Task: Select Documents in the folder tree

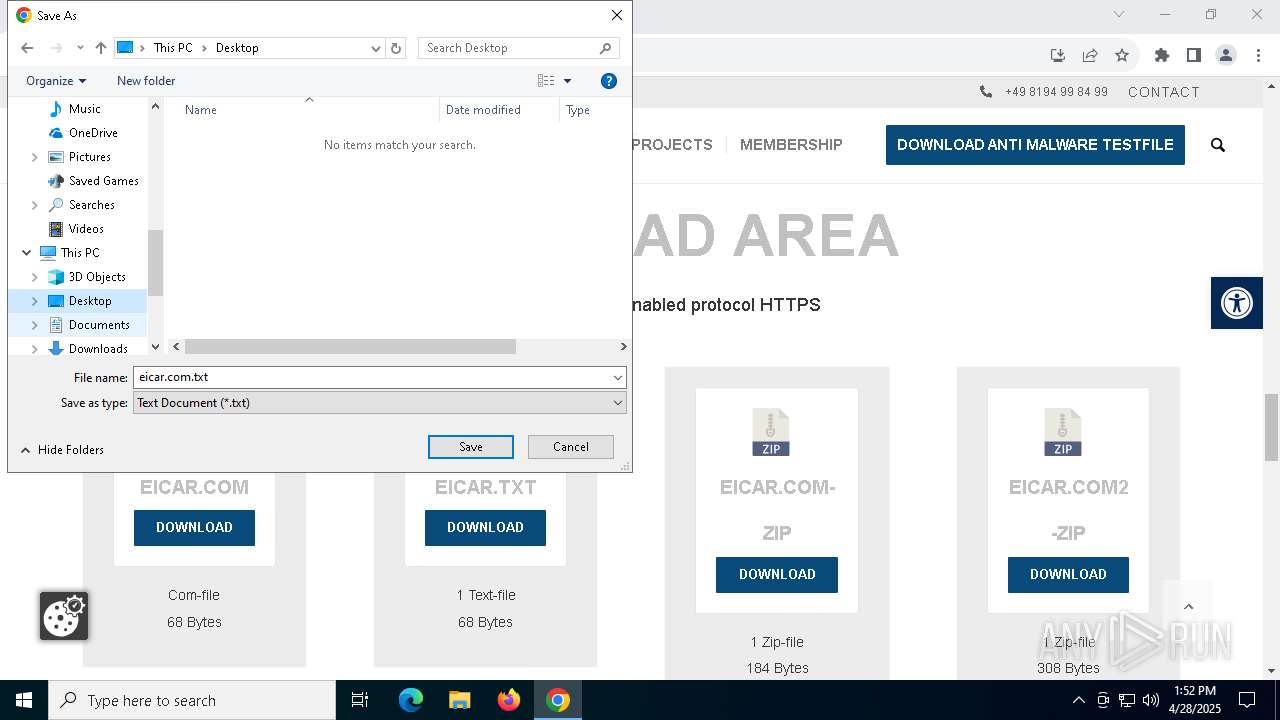Action: [x=99, y=325]
